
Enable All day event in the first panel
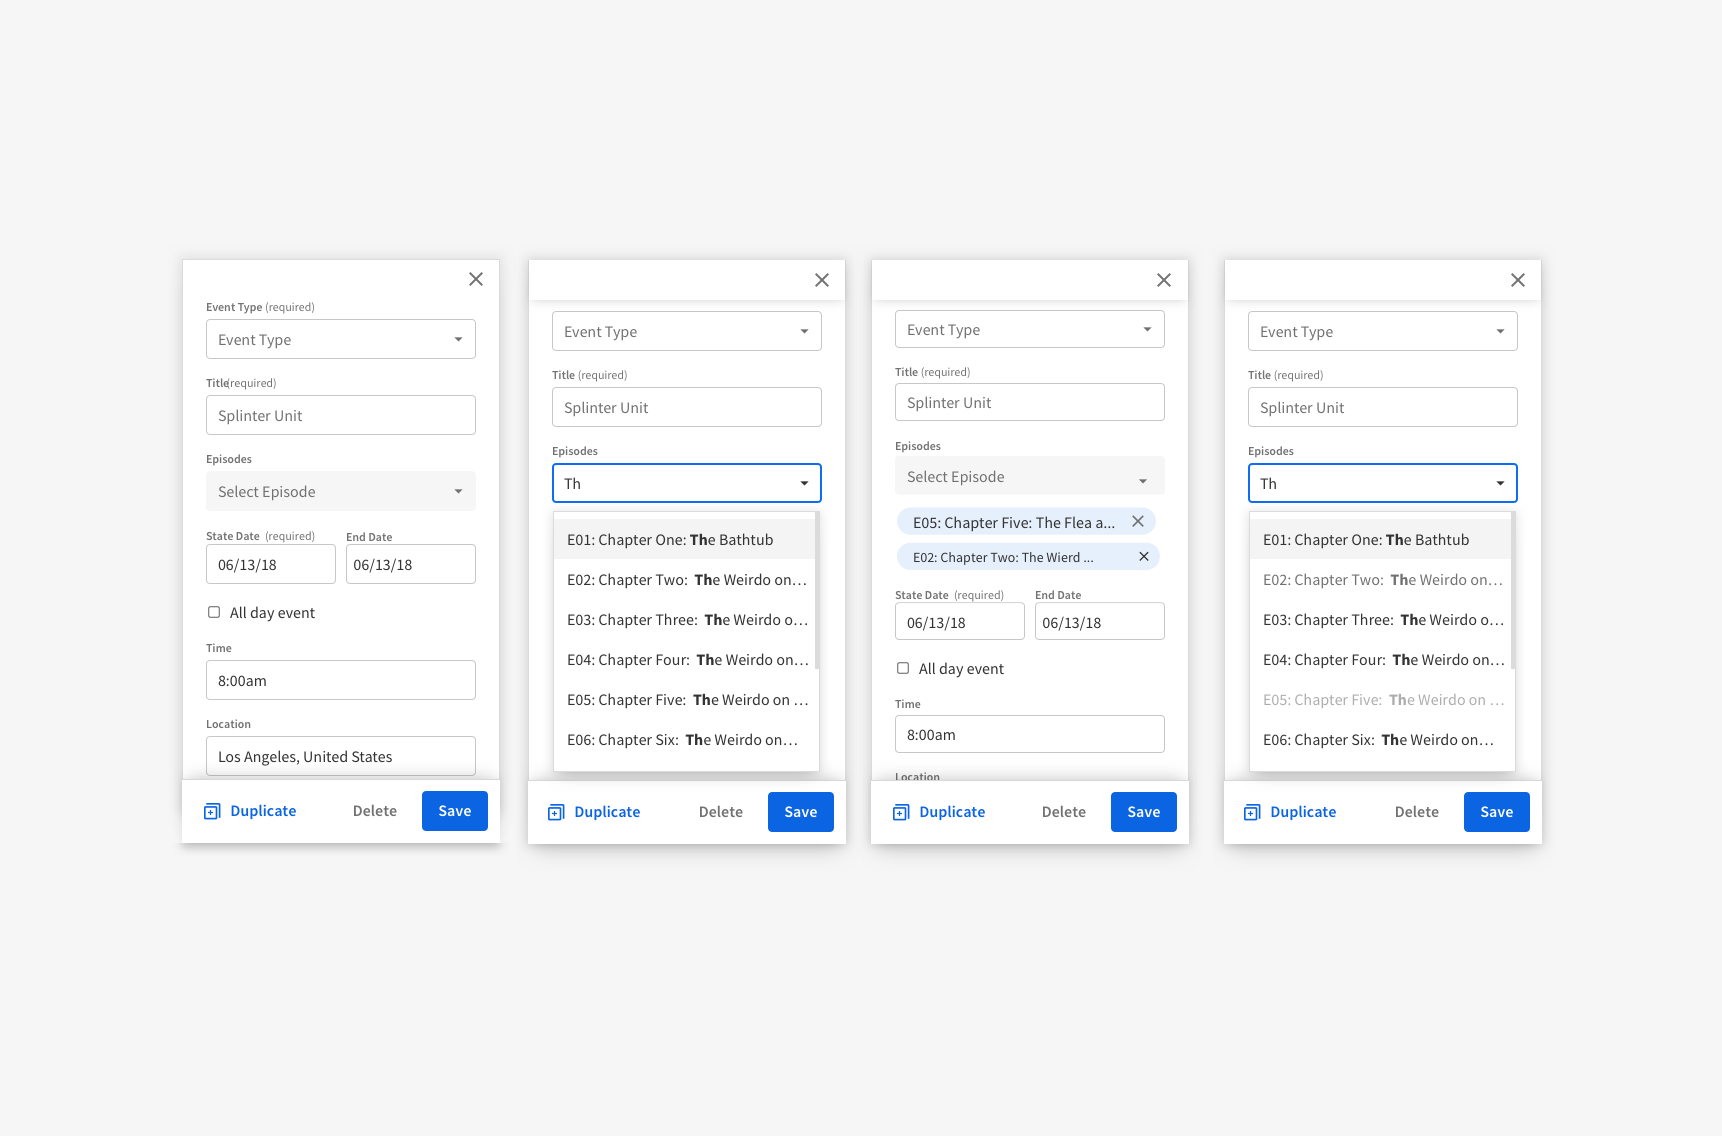click(214, 613)
